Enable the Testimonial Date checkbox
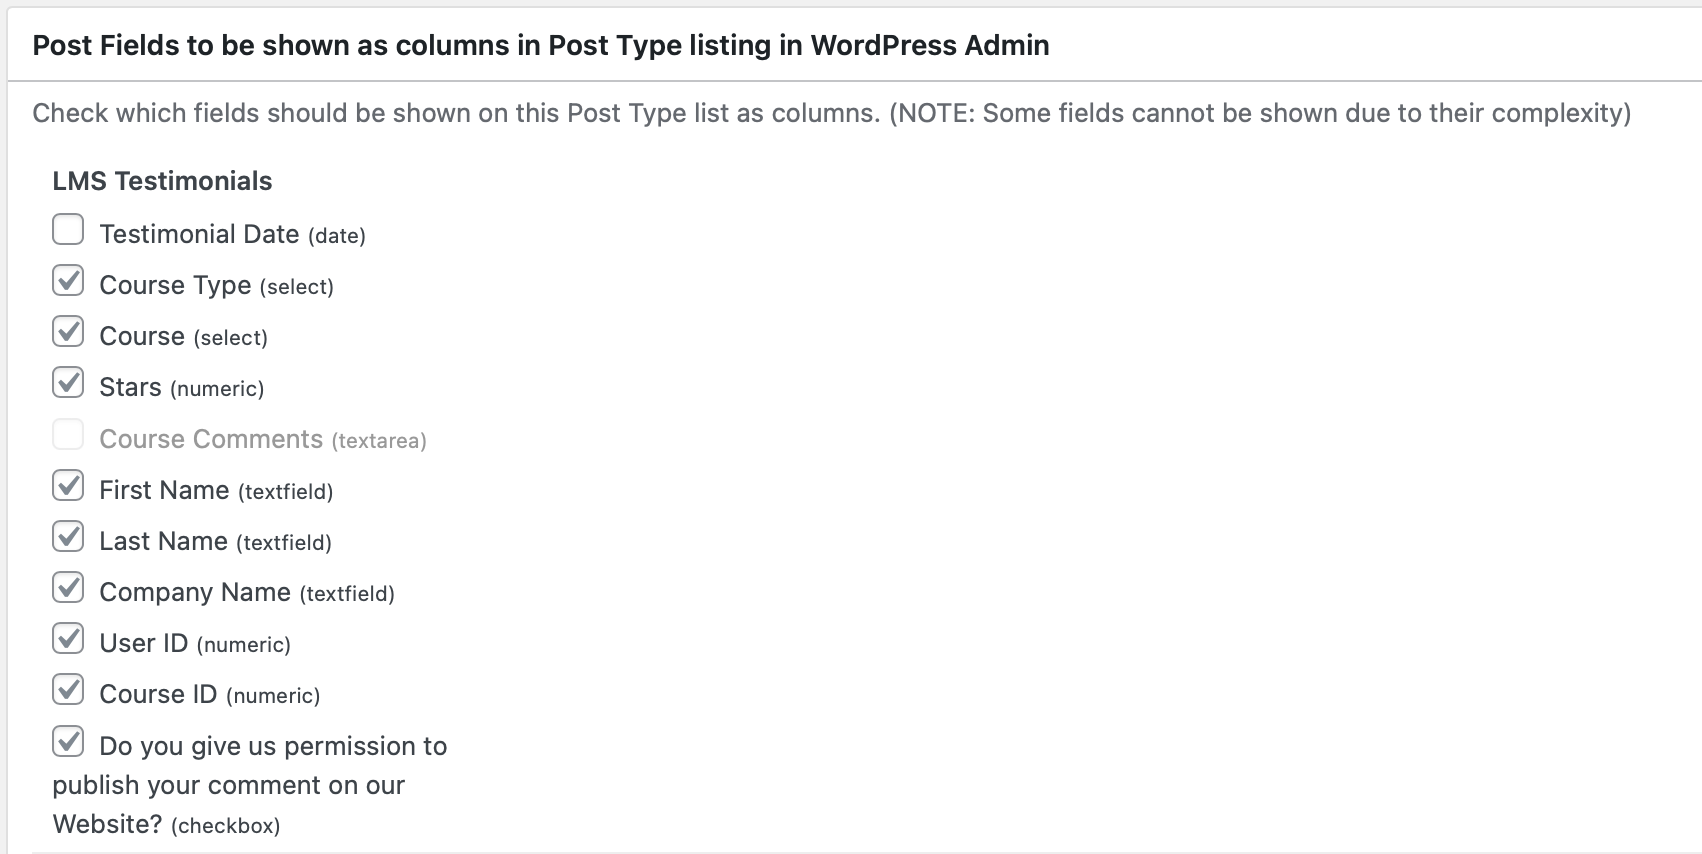 [68, 229]
